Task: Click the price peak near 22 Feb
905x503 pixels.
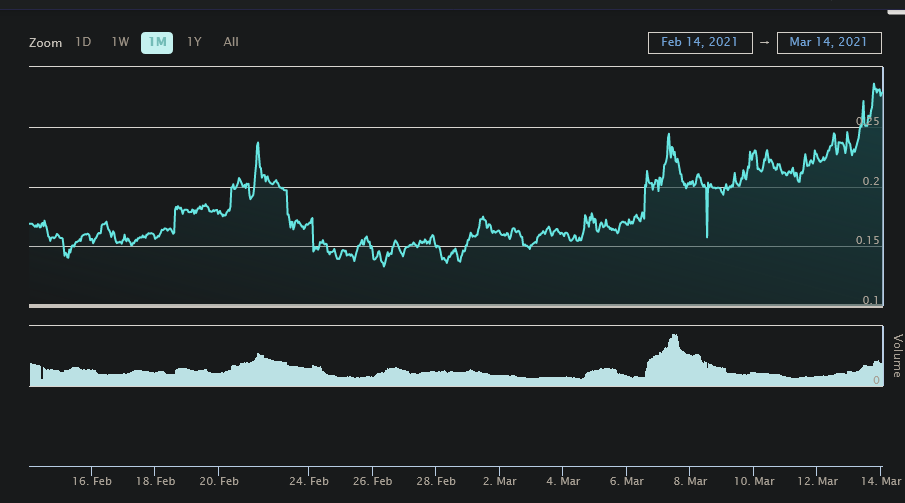Action: click(258, 143)
